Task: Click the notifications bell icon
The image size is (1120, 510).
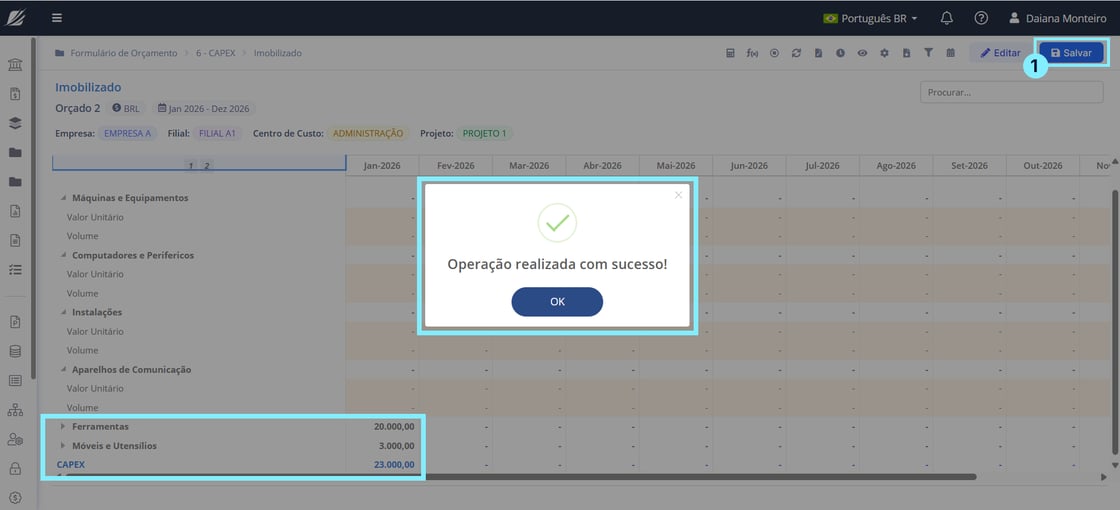Action: coord(946,18)
